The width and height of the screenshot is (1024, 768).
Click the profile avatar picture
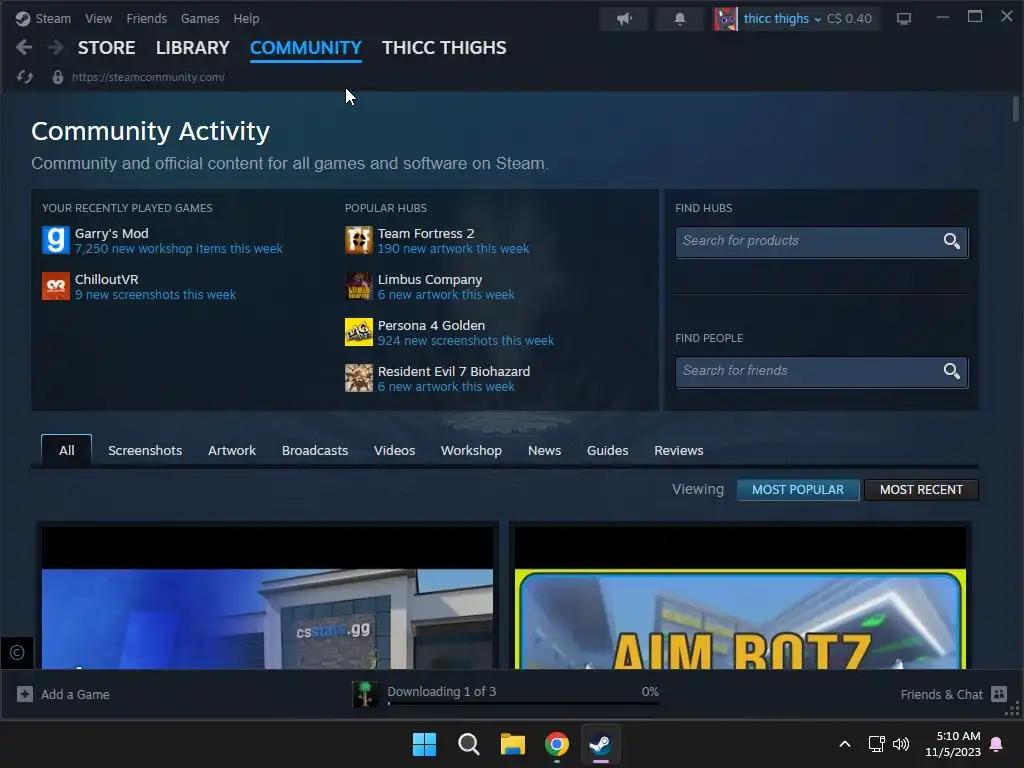[726, 19]
